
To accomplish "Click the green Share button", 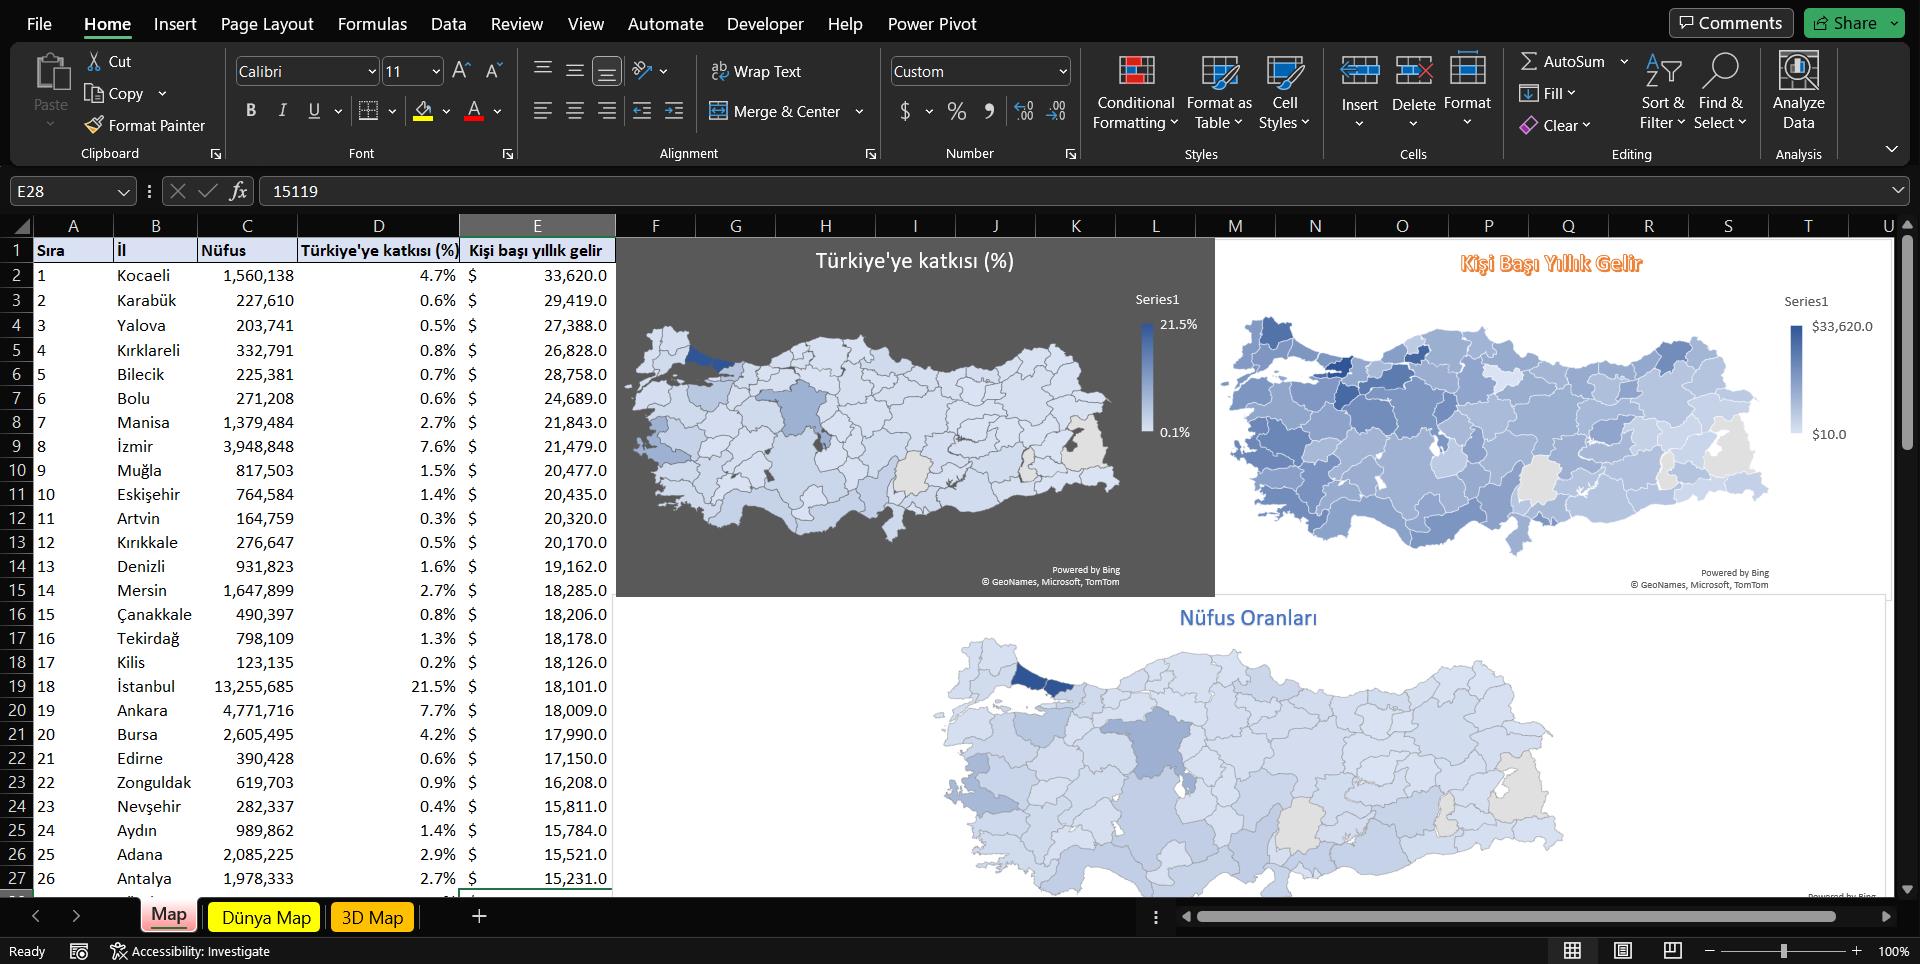I will [1845, 23].
